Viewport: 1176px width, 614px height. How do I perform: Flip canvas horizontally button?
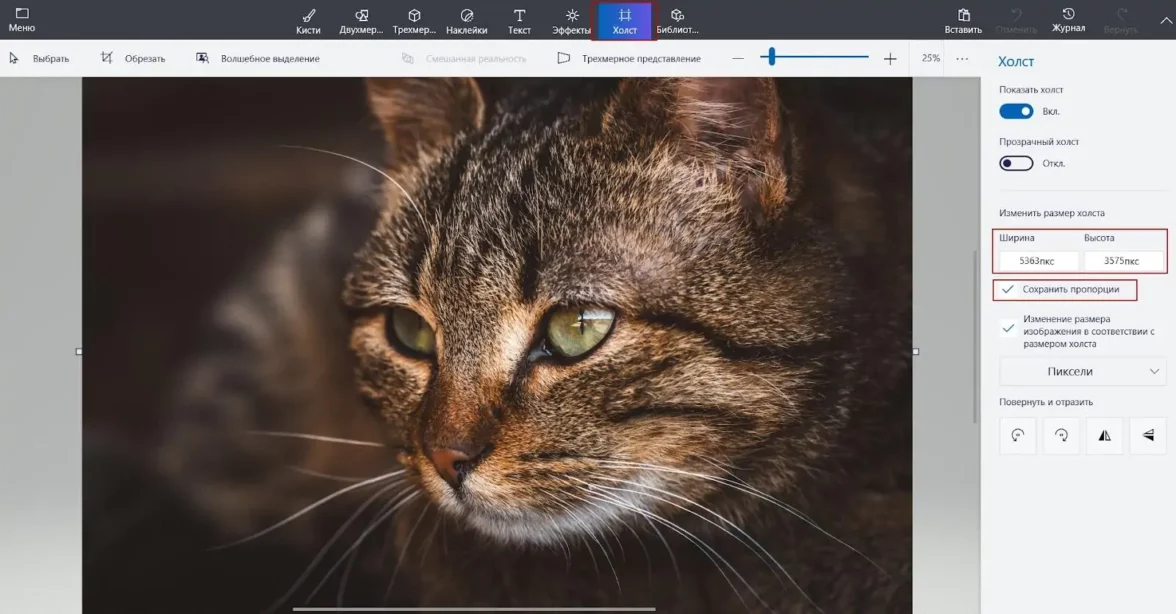click(x=1104, y=435)
